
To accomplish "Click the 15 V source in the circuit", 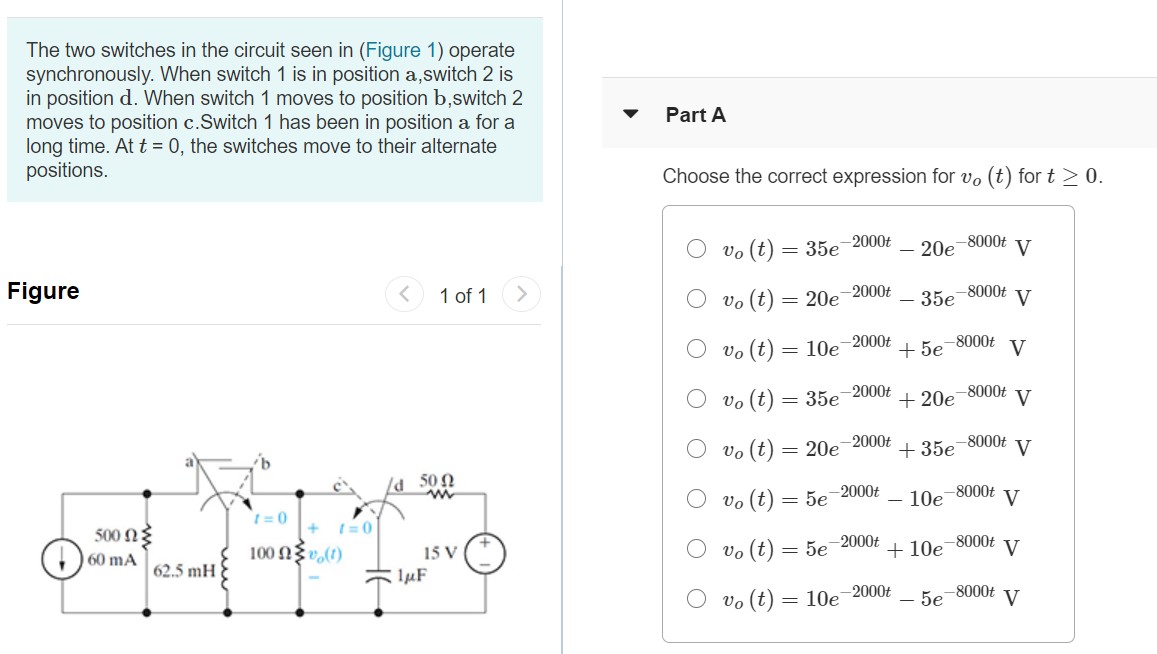I will click(490, 553).
